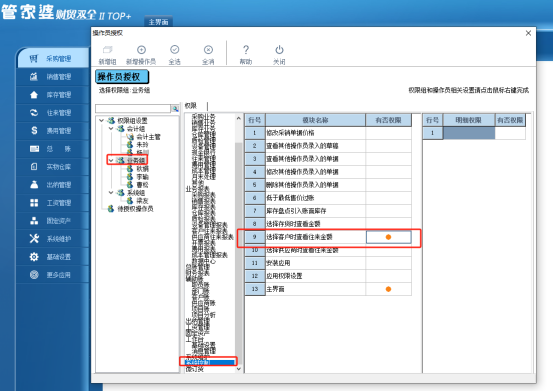Toggle permission for 修改采购单据价格 row 1
554x392 pixels.
click(388, 133)
